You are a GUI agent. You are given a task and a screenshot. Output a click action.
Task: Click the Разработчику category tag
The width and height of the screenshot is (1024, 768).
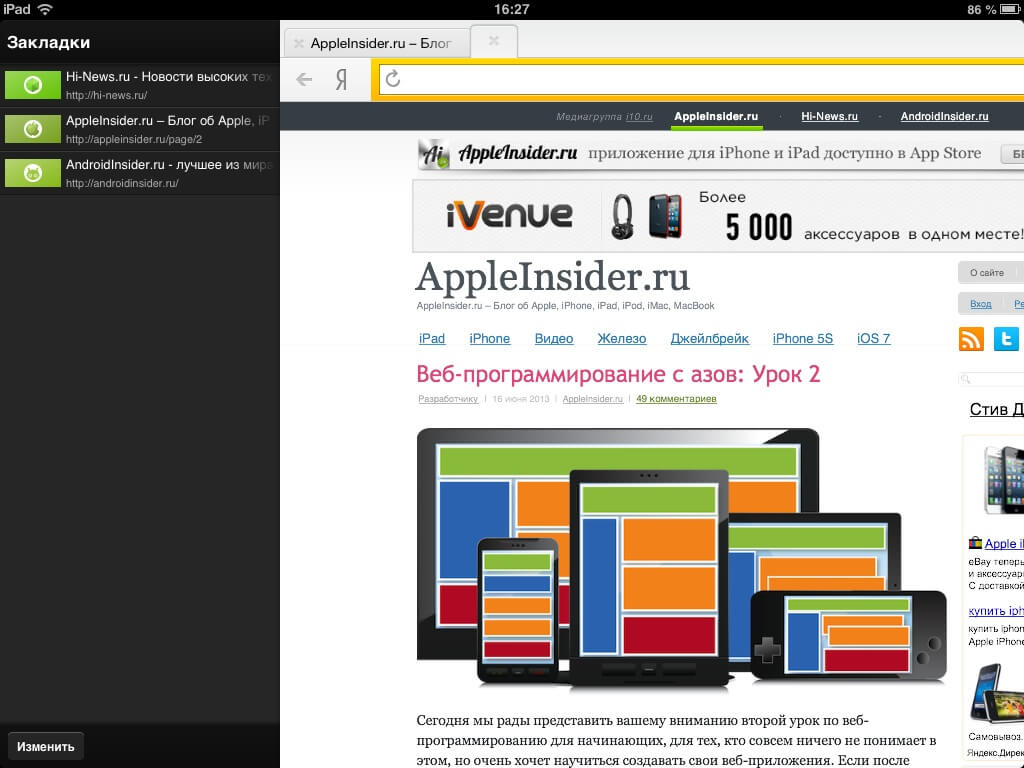pyautogui.click(x=448, y=399)
